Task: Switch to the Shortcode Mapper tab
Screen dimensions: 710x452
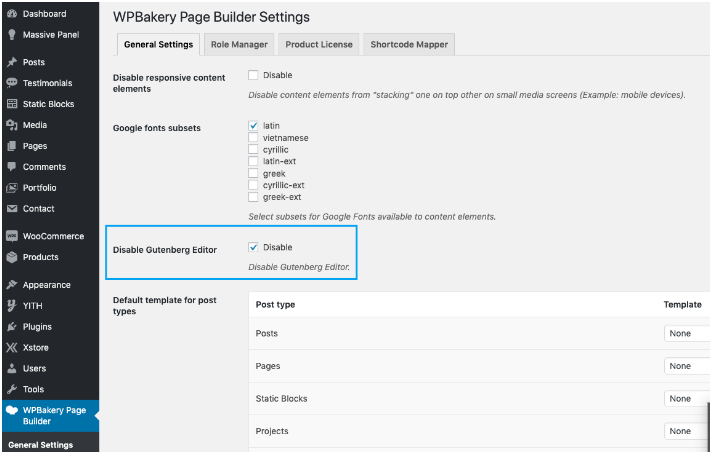Action: pyautogui.click(x=409, y=44)
